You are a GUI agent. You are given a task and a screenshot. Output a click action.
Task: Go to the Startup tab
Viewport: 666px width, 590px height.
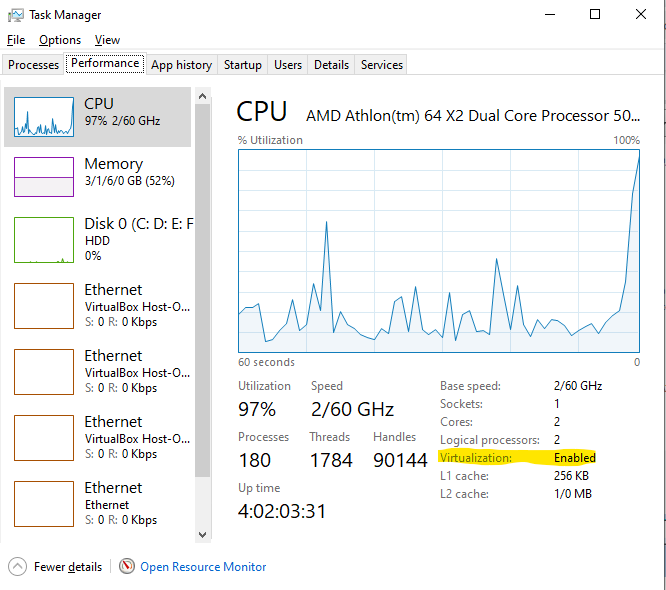[x=242, y=65]
